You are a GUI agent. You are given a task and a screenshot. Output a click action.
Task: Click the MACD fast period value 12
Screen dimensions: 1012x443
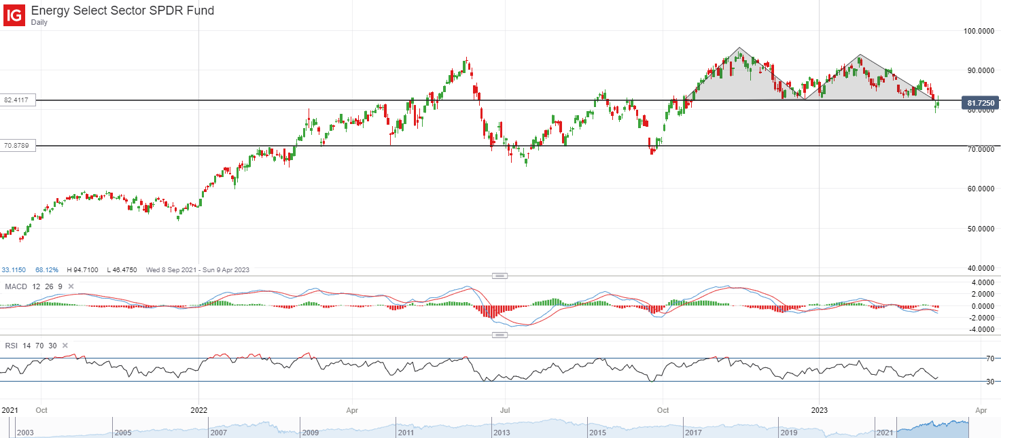click(x=34, y=286)
